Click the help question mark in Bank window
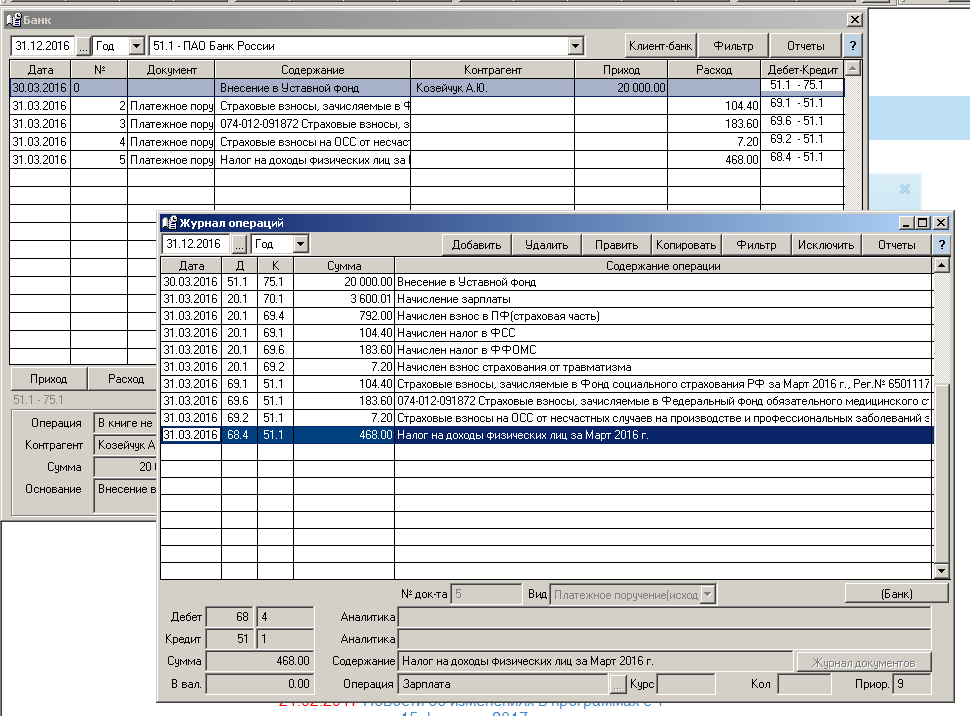This screenshot has width=970, height=716. tap(852, 46)
